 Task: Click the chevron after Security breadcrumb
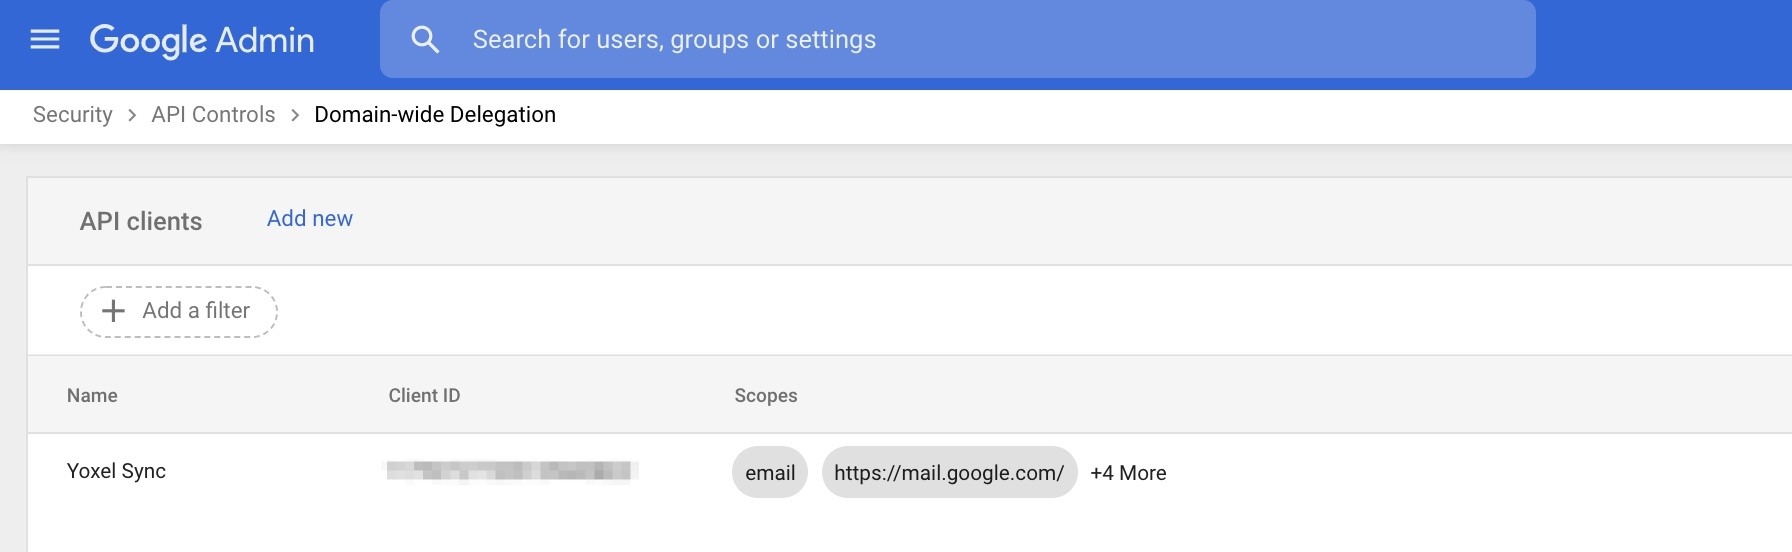132,116
